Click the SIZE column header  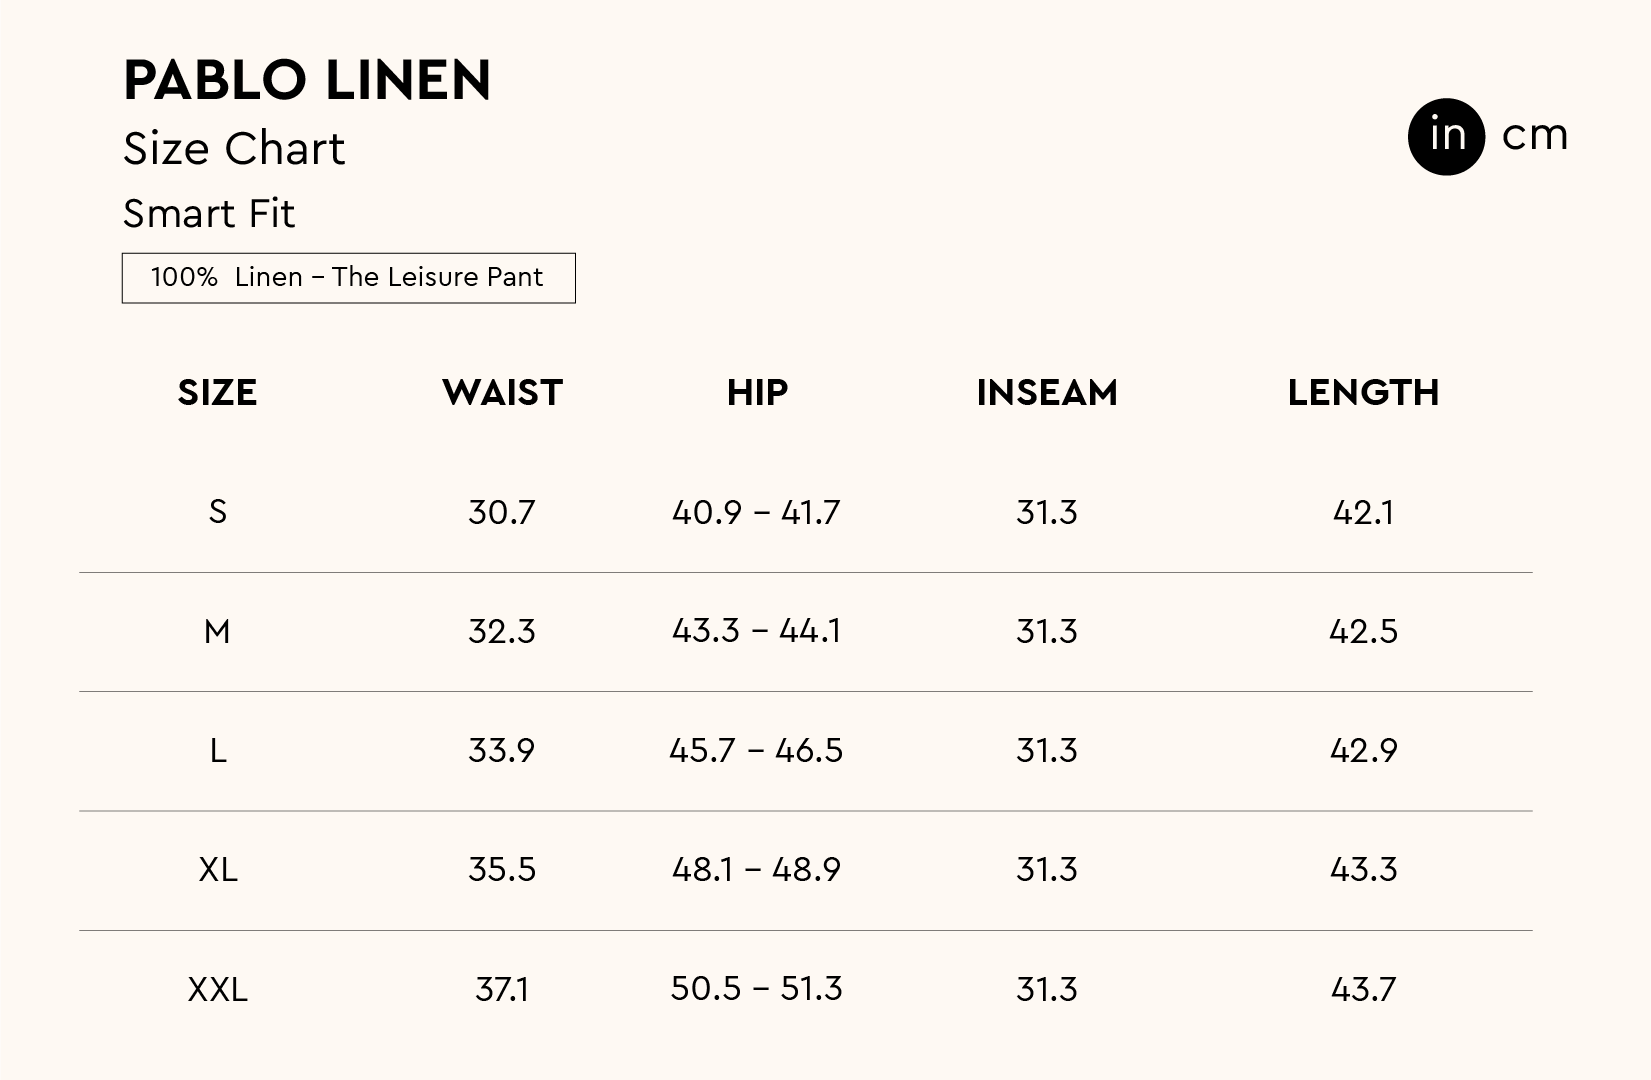217,393
